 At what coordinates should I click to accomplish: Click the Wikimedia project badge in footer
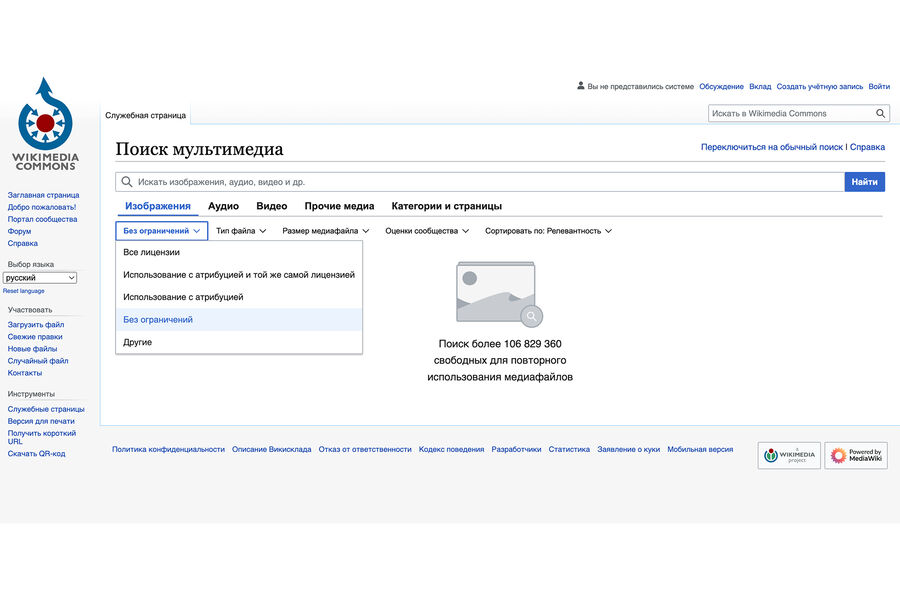pos(789,455)
